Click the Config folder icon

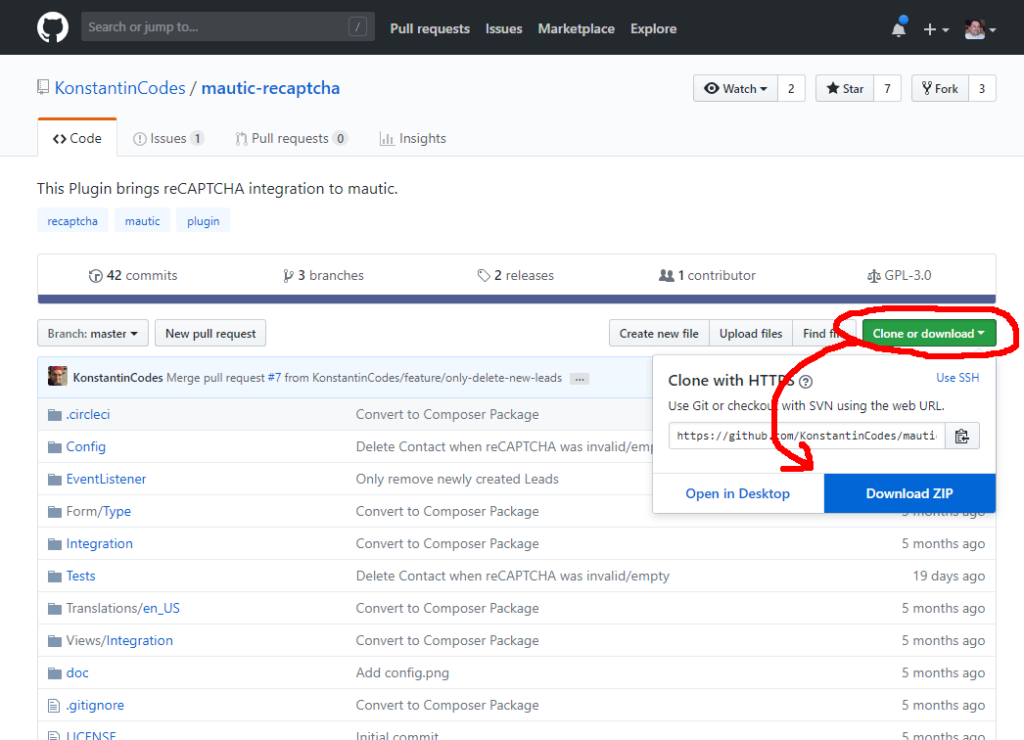tap(55, 447)
